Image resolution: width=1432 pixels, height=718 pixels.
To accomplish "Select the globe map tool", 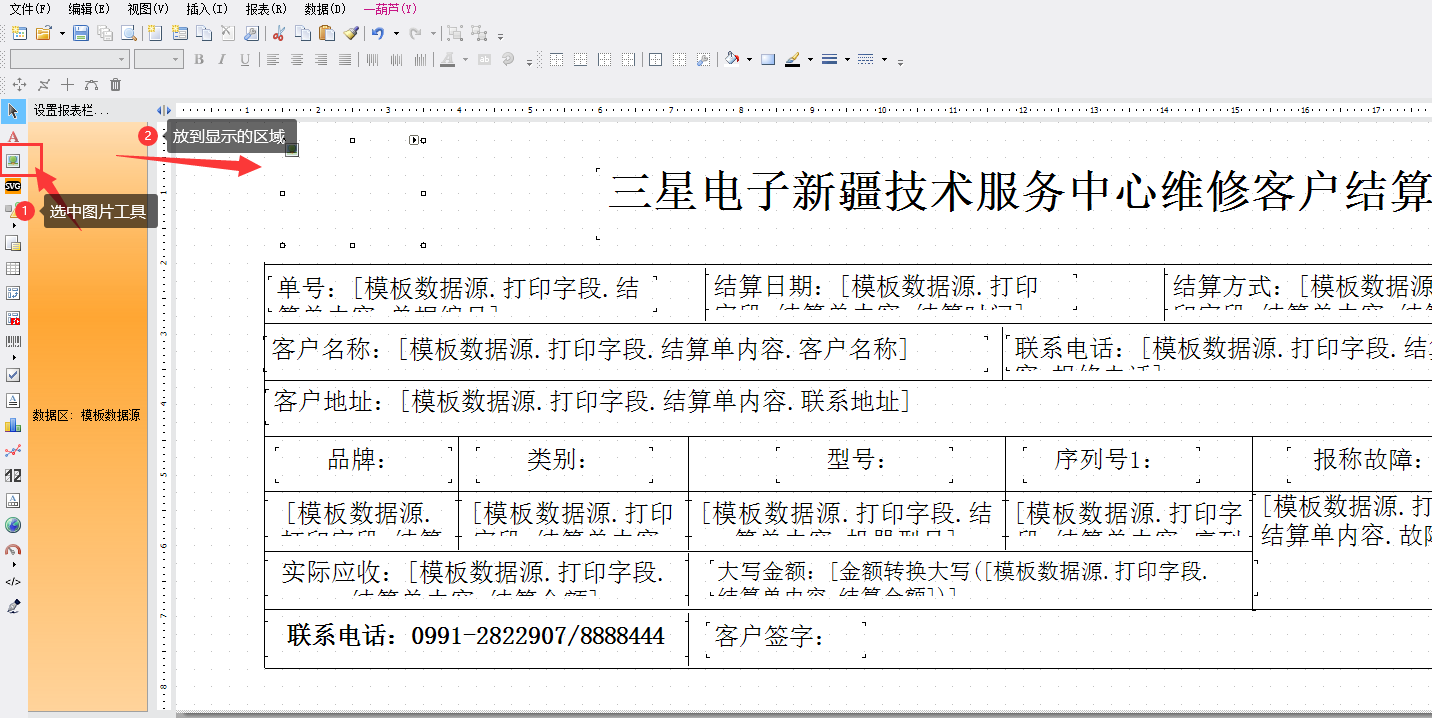I will coord(13,525).
